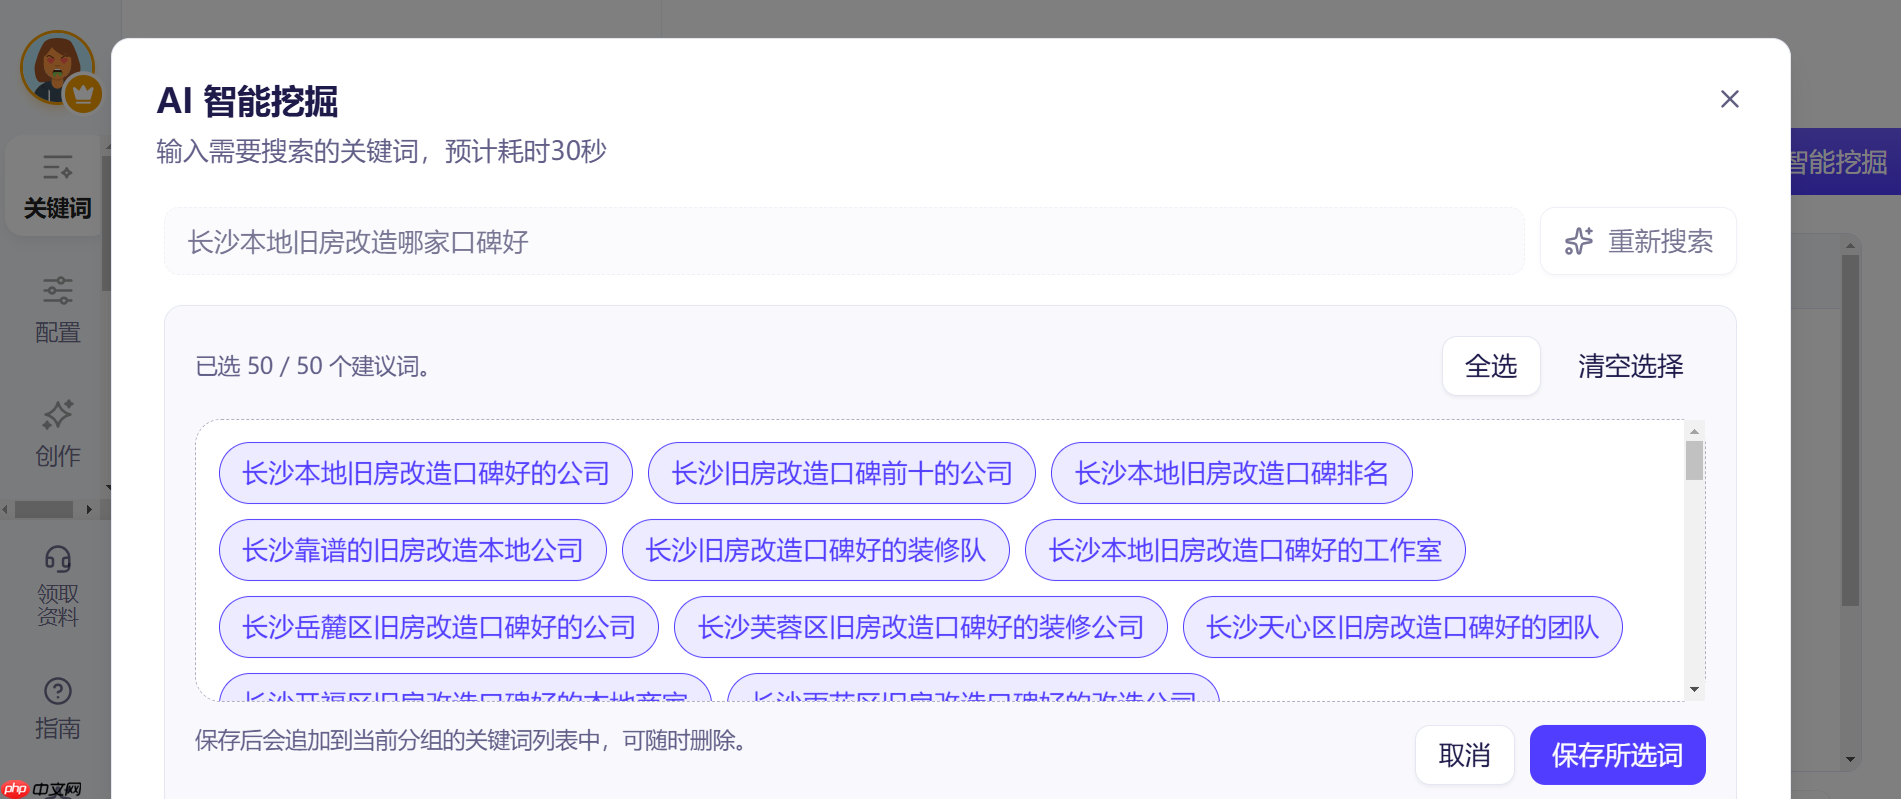Click the 已选 50 / 50 个建议词 text

pos(313,366)
